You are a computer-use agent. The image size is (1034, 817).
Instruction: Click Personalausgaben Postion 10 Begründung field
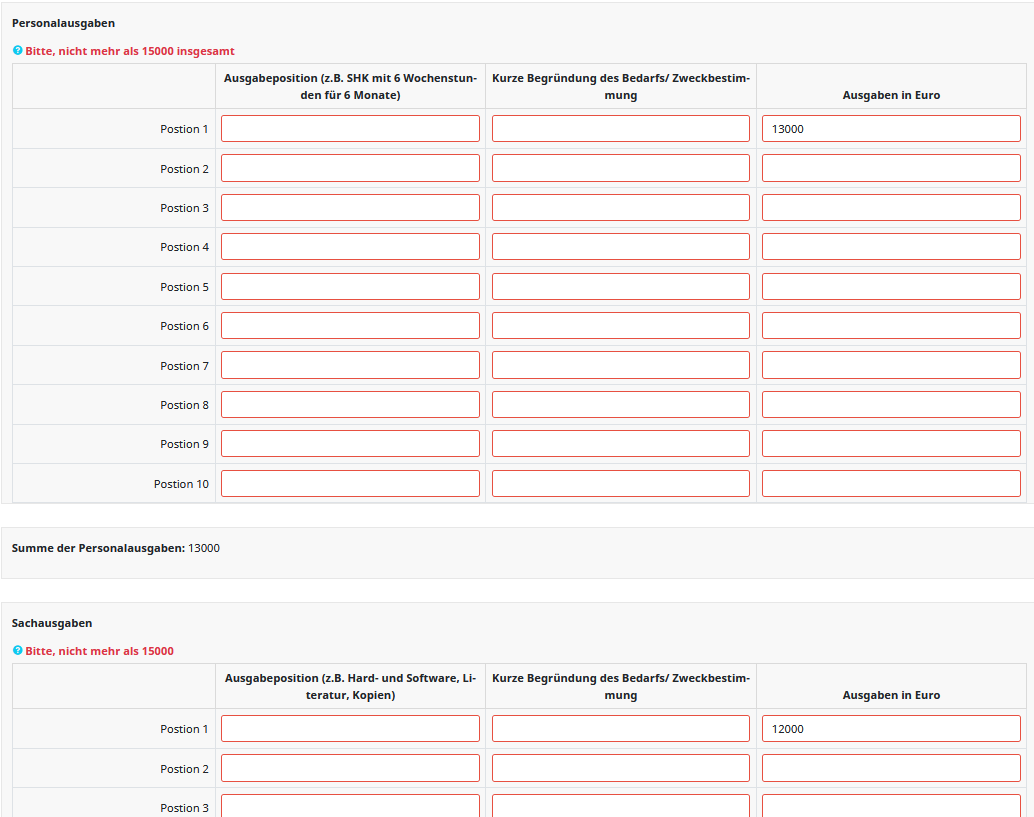pos(621,483)
